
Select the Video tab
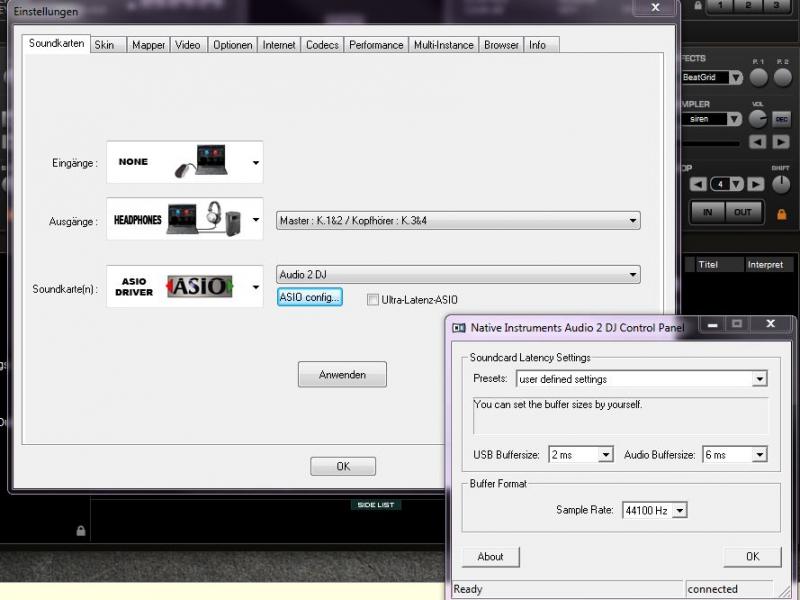point(188,45)
